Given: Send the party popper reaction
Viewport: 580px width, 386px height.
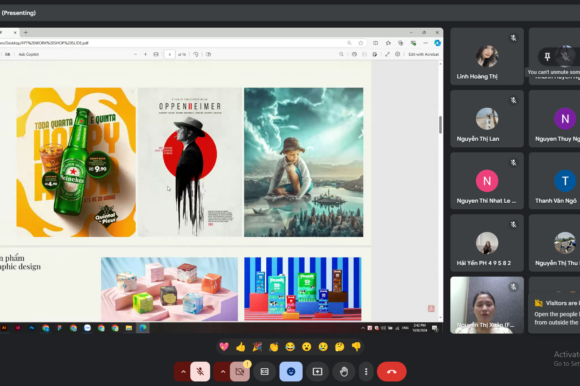Looking at the screenshot, I should click(x=257, y=347).
